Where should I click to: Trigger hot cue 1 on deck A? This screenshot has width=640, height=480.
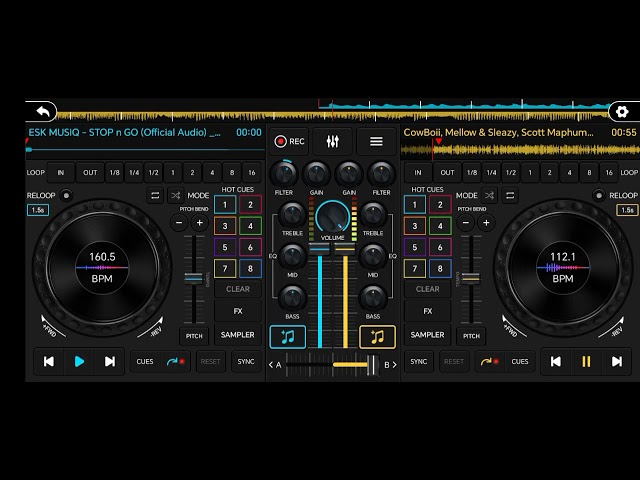pyautogui.click(x=225, y=204)
